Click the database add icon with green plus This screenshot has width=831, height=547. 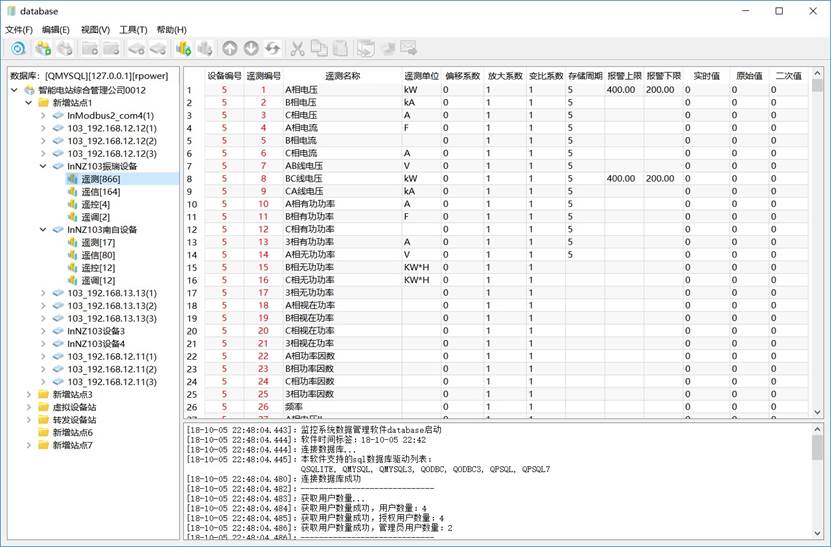(x=43, y=48)
